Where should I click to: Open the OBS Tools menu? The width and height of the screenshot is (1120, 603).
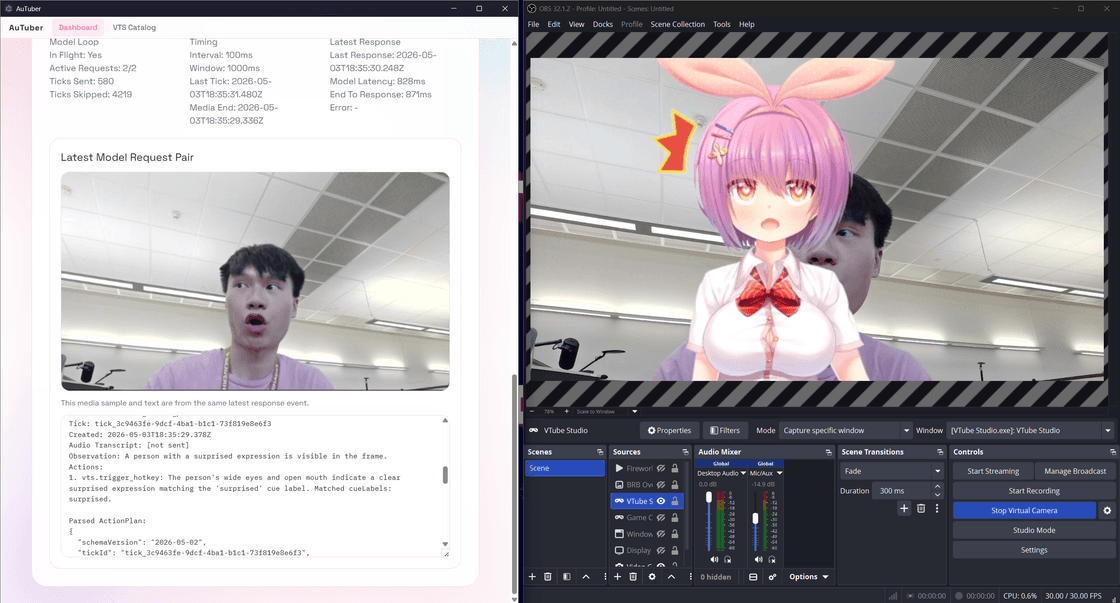[x=721, y=24]
